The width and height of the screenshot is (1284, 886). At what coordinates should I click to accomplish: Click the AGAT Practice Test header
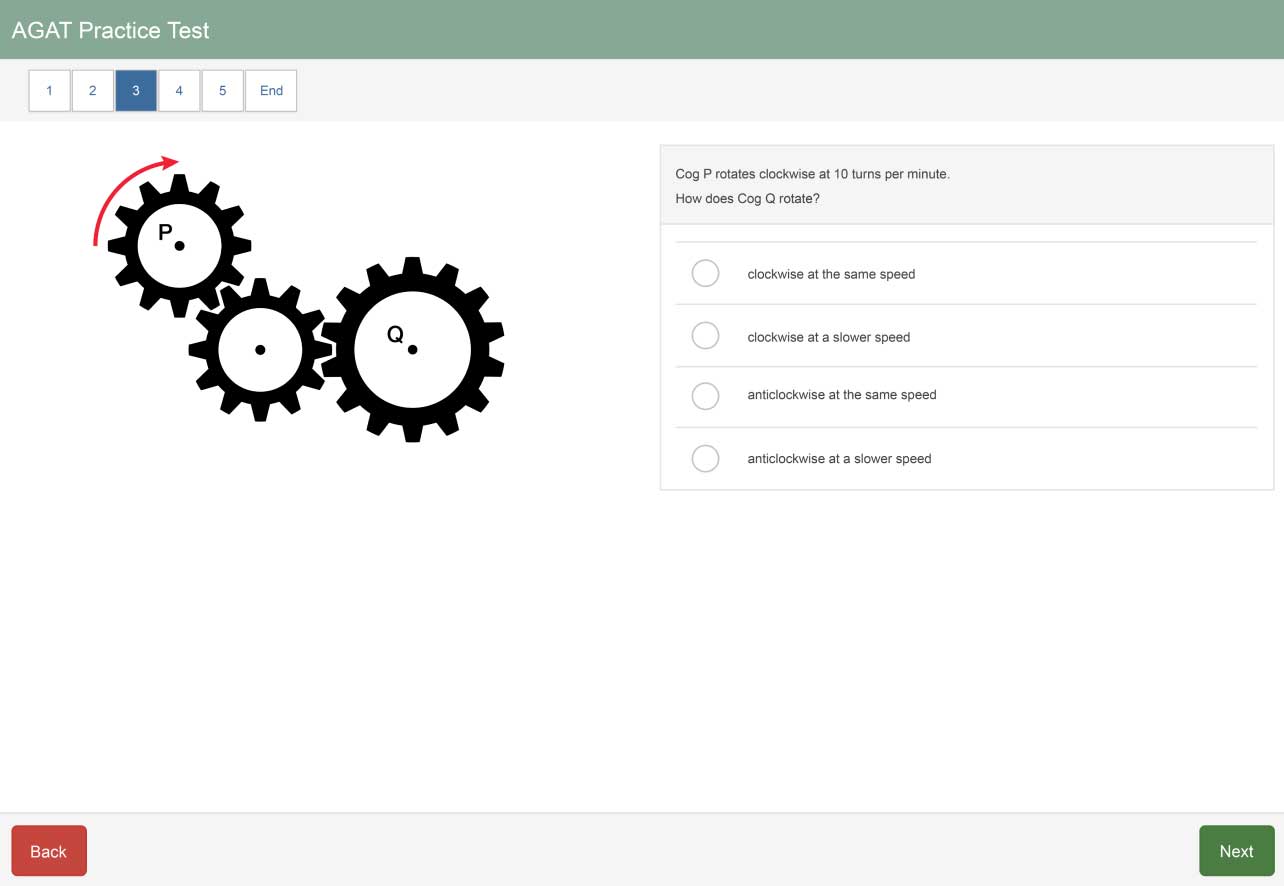(110, 30)
